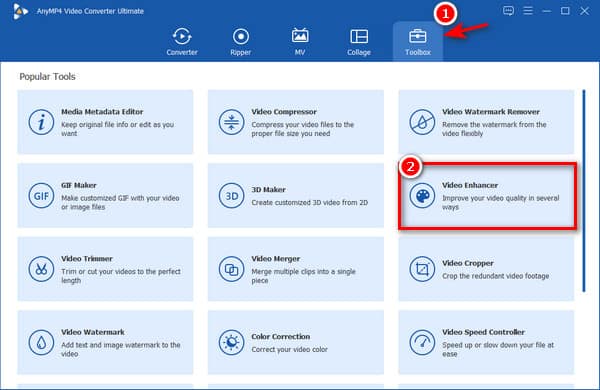This screenshot has width=600, height=390.
Task: Open the hamburger menu in title bar
Action: [x=528, y=11]
